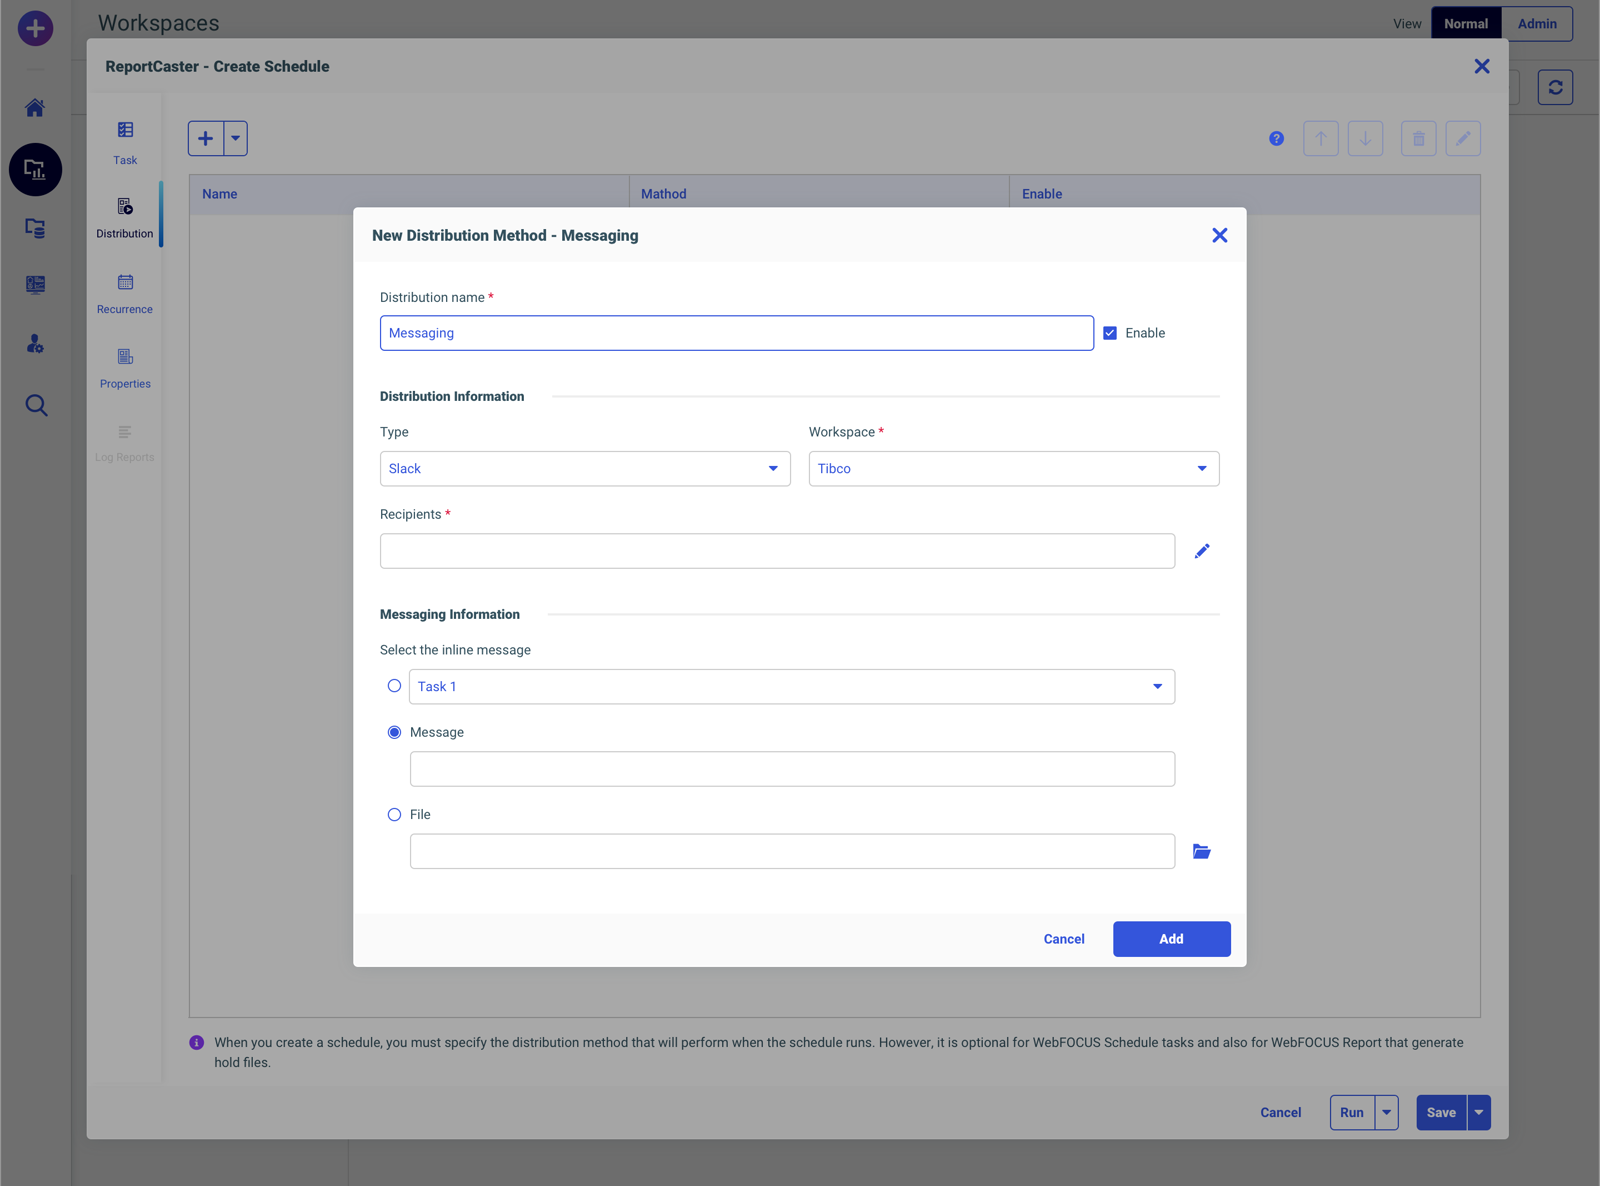Click the Run button

(1352, 1112)
